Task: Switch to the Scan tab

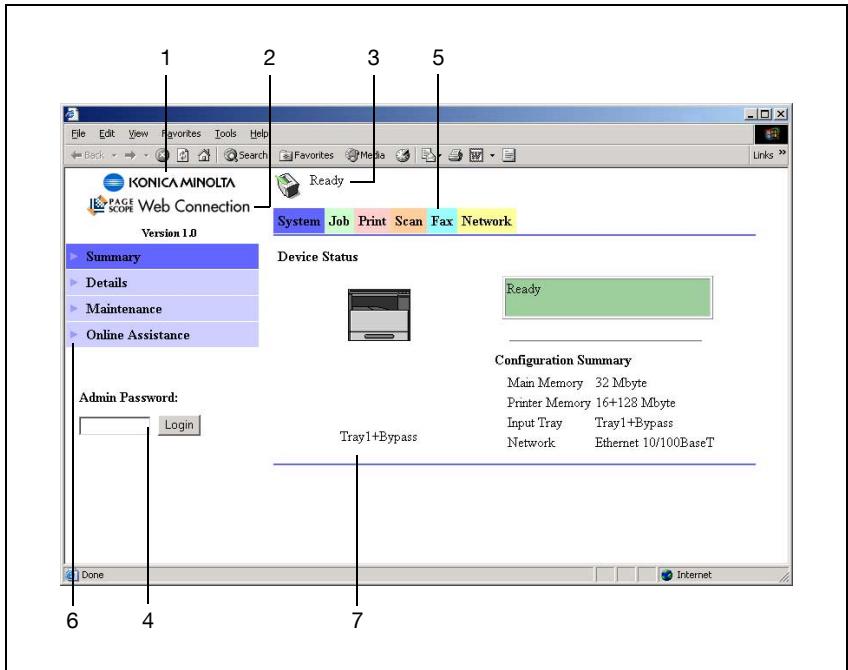Action: point(408,221)
